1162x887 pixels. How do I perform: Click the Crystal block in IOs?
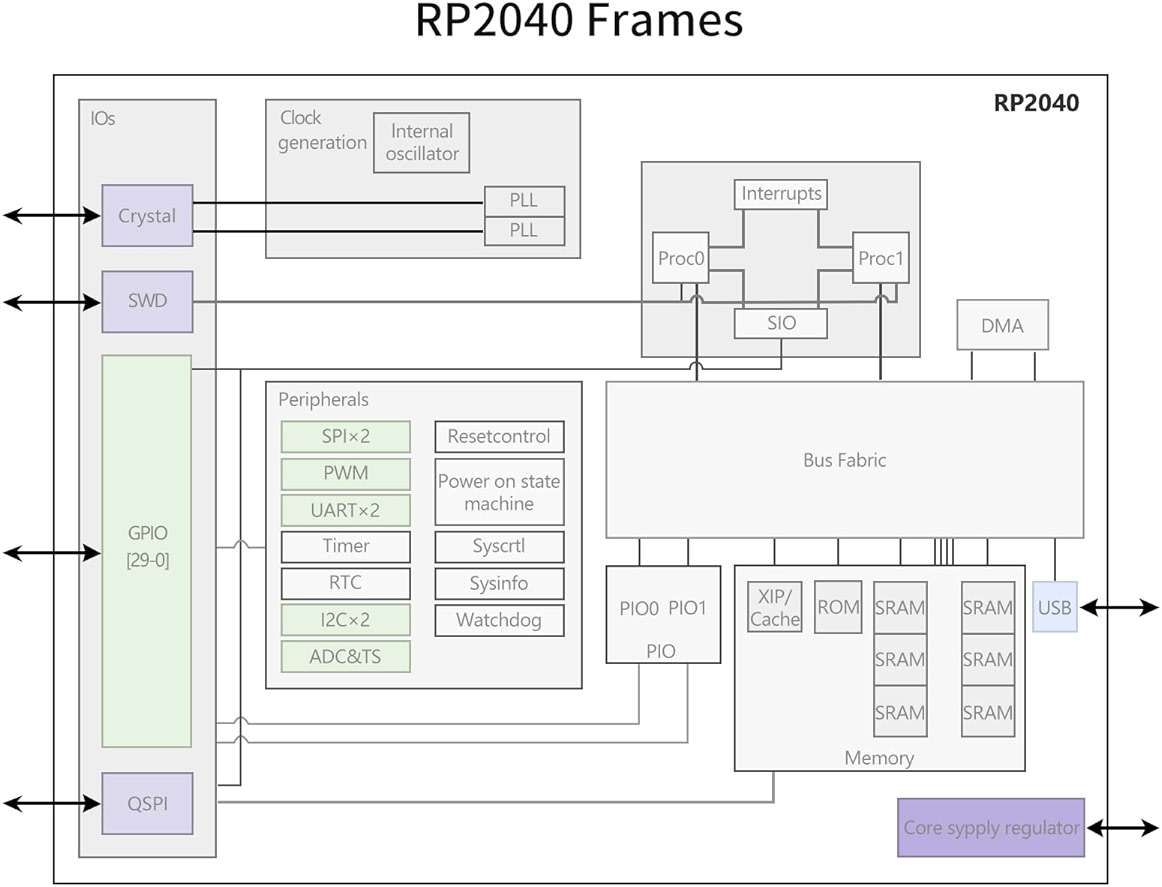point(147,216)
